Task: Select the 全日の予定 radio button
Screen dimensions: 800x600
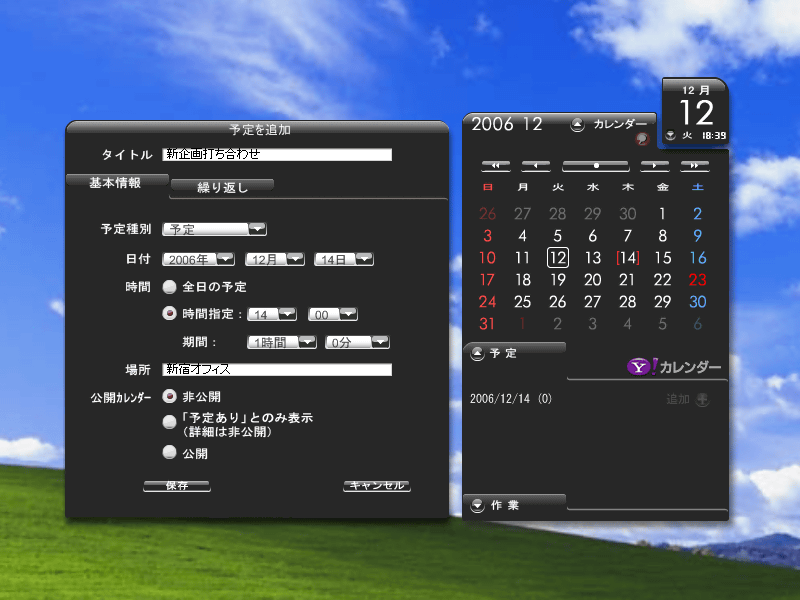Action: pyautogui.click(x=169, y=287)
